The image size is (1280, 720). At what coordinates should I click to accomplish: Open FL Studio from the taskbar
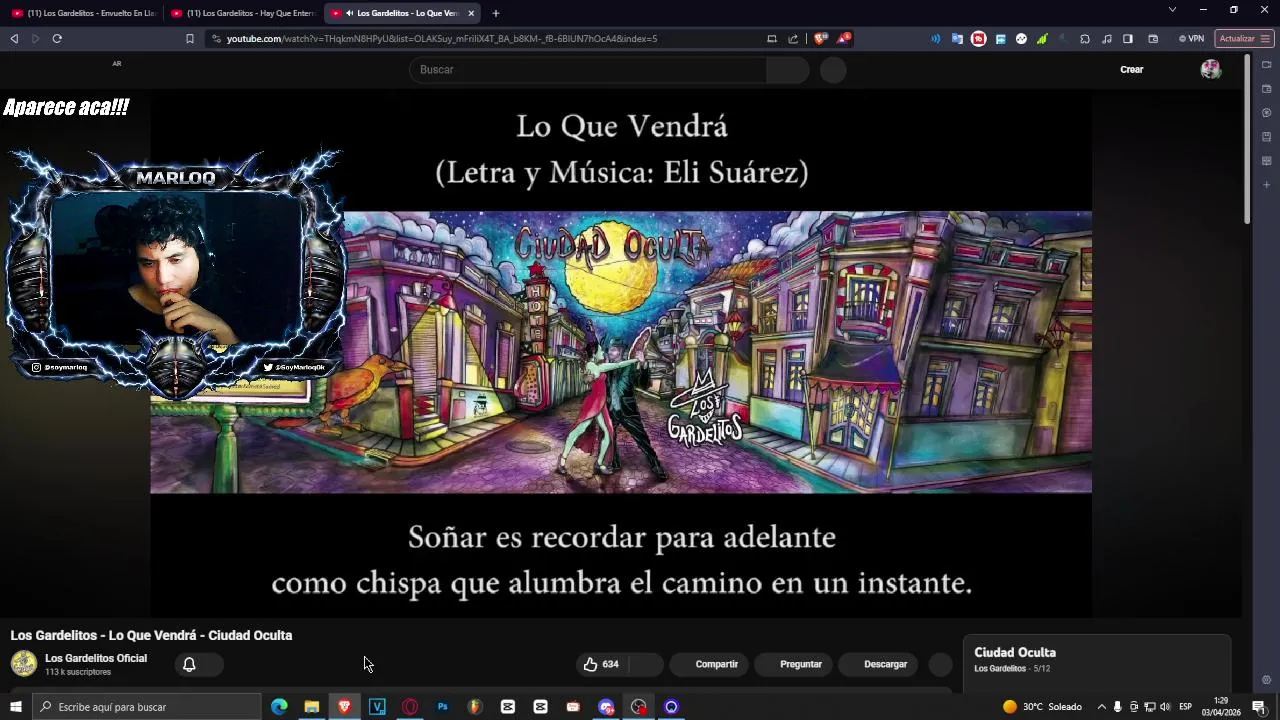point(475,707)
